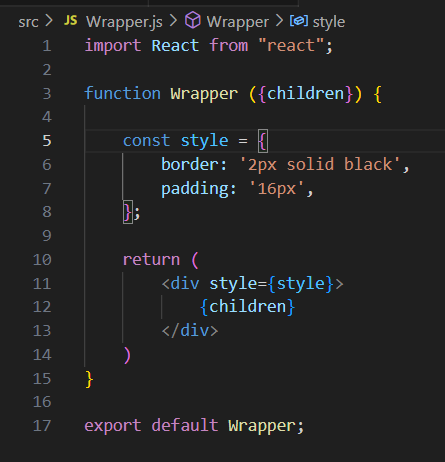Click line number 10 in gutter

[42, 259]
